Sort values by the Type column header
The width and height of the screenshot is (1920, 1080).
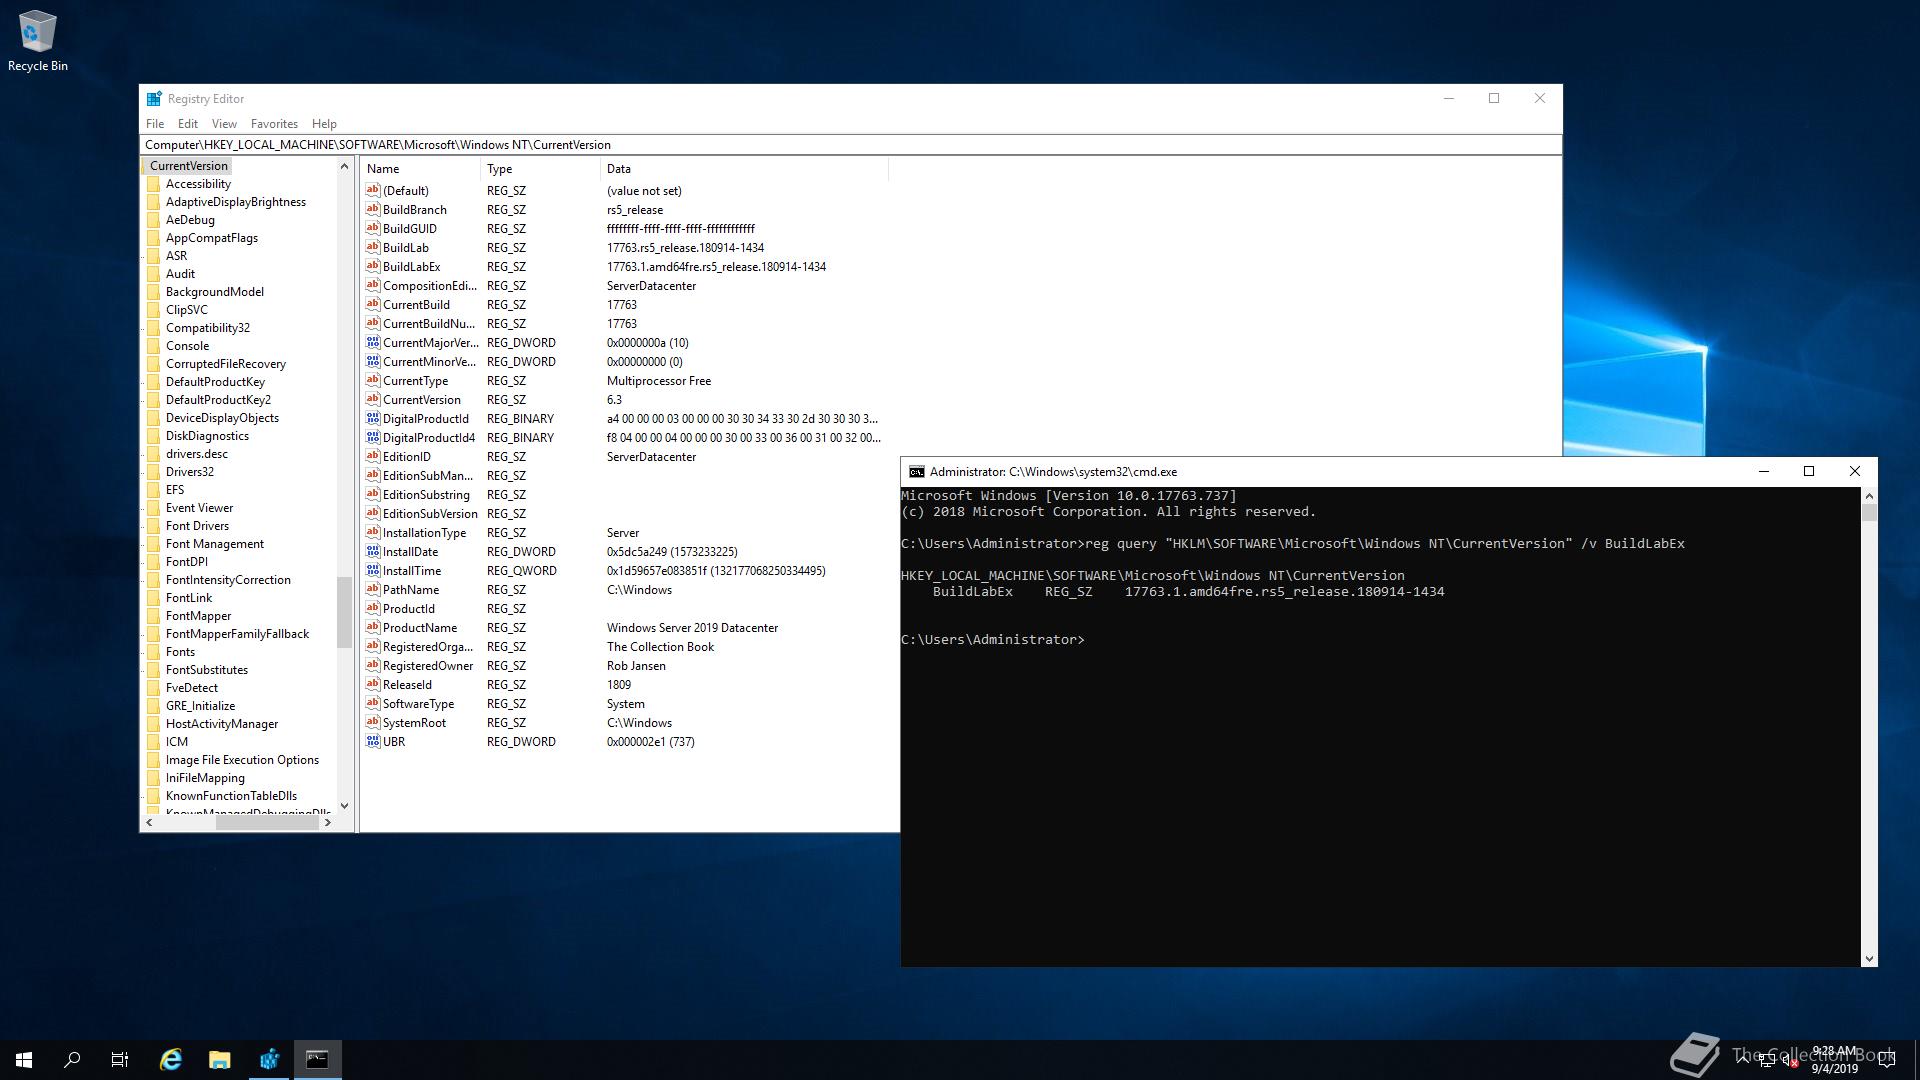click(540, 169)
